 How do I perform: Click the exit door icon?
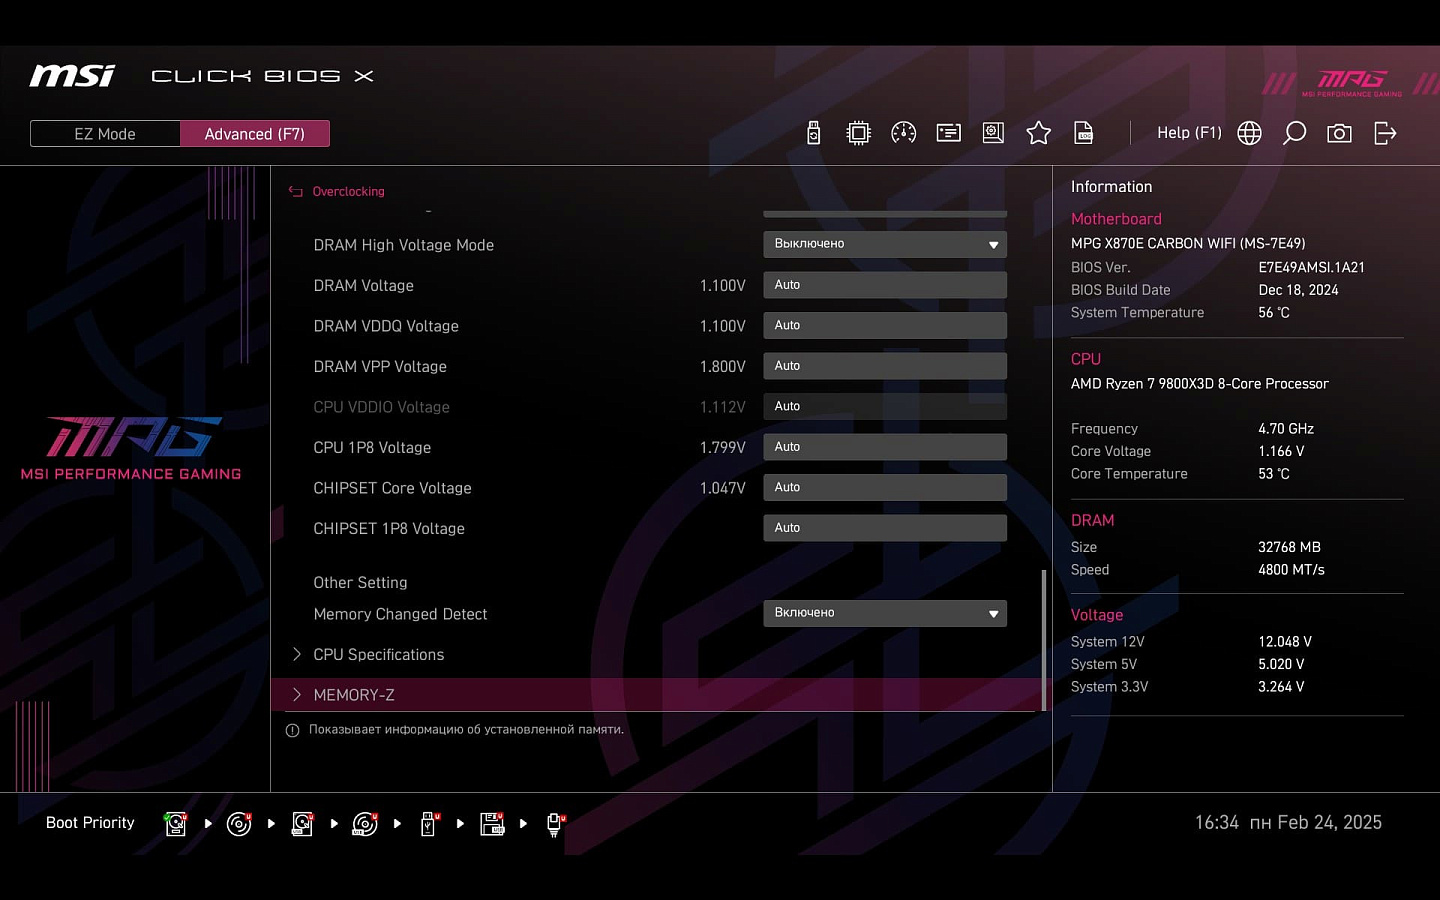point(1385,133)
